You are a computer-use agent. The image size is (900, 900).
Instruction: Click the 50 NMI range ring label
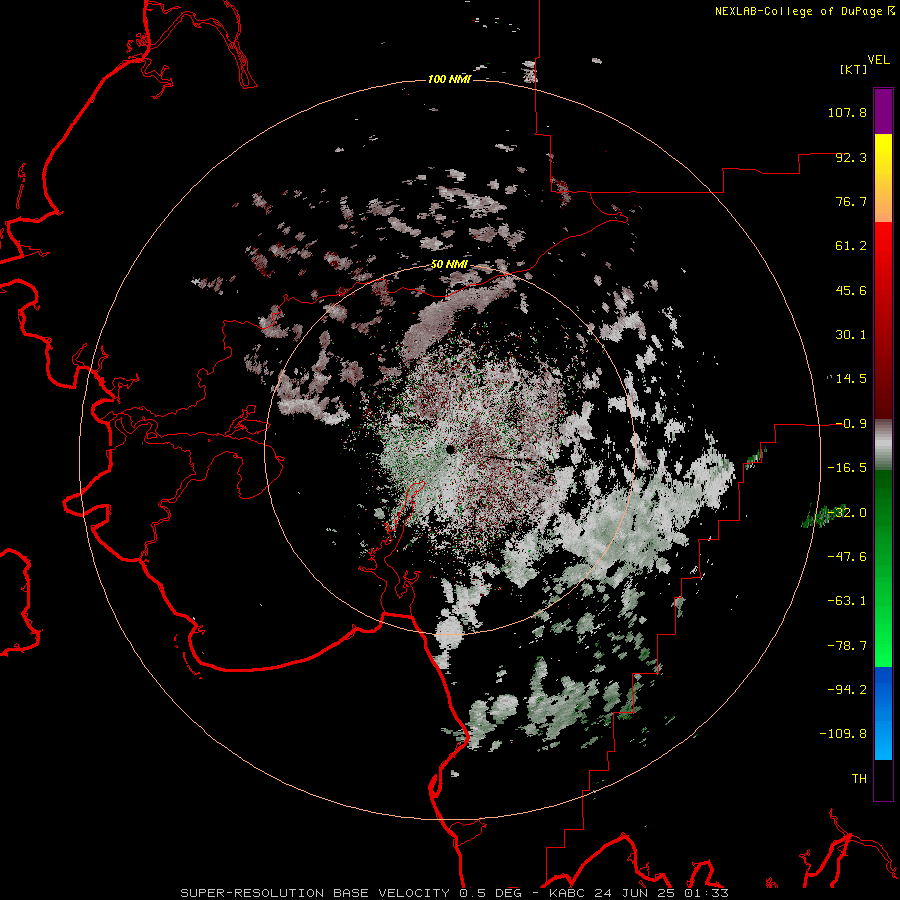(449, 265)
